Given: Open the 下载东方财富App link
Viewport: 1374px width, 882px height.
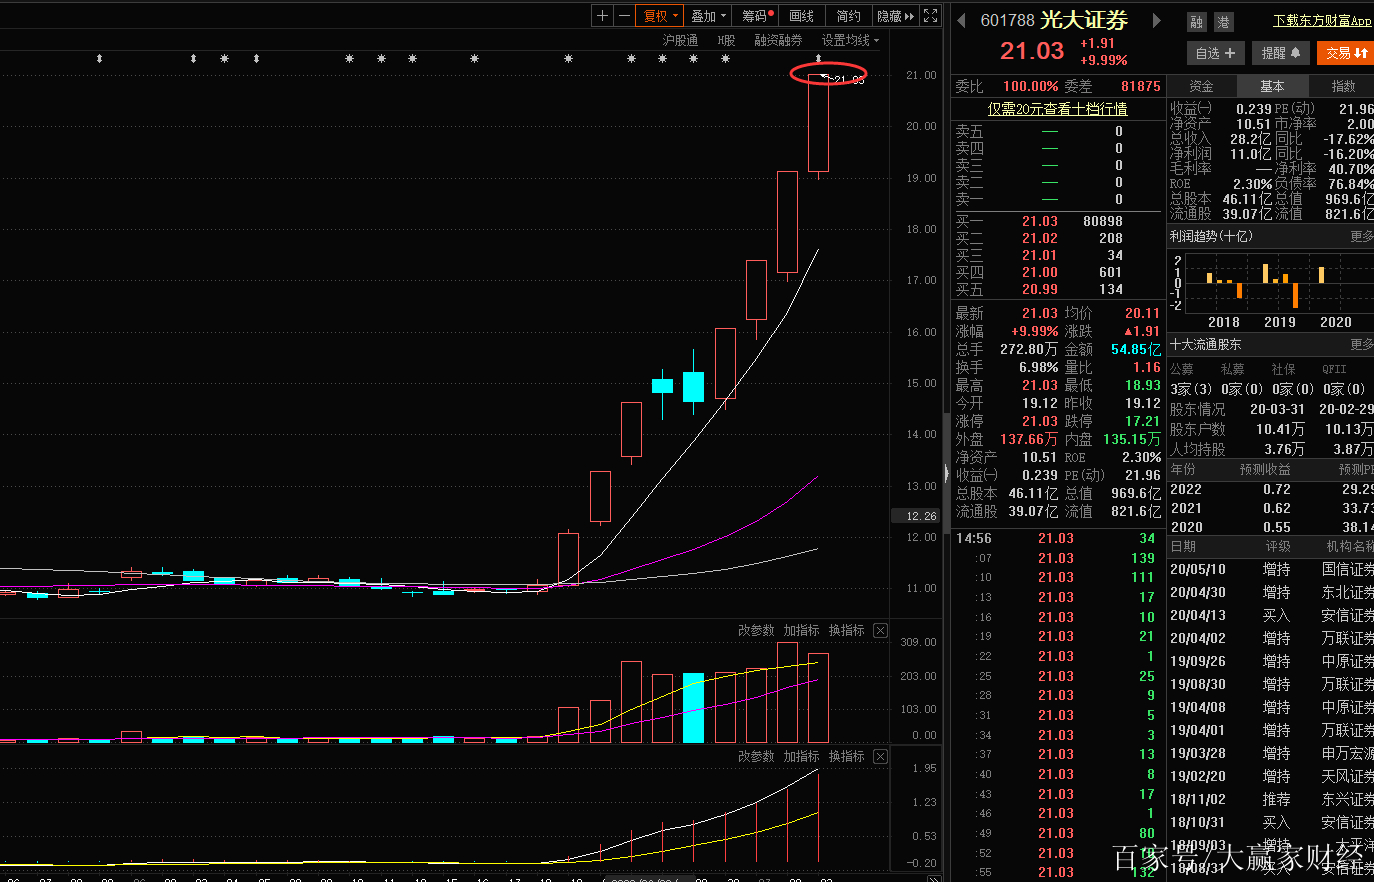Looking at the screenshot, I should pos(1322,21).
